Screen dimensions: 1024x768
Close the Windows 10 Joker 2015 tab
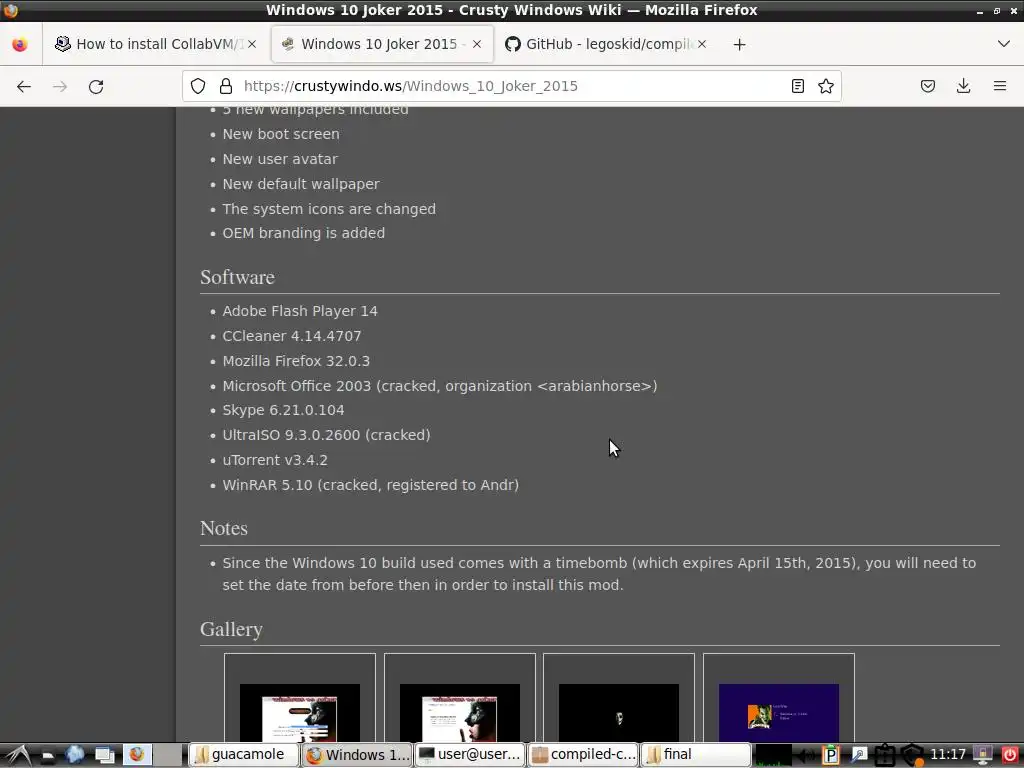pos(477,44)
